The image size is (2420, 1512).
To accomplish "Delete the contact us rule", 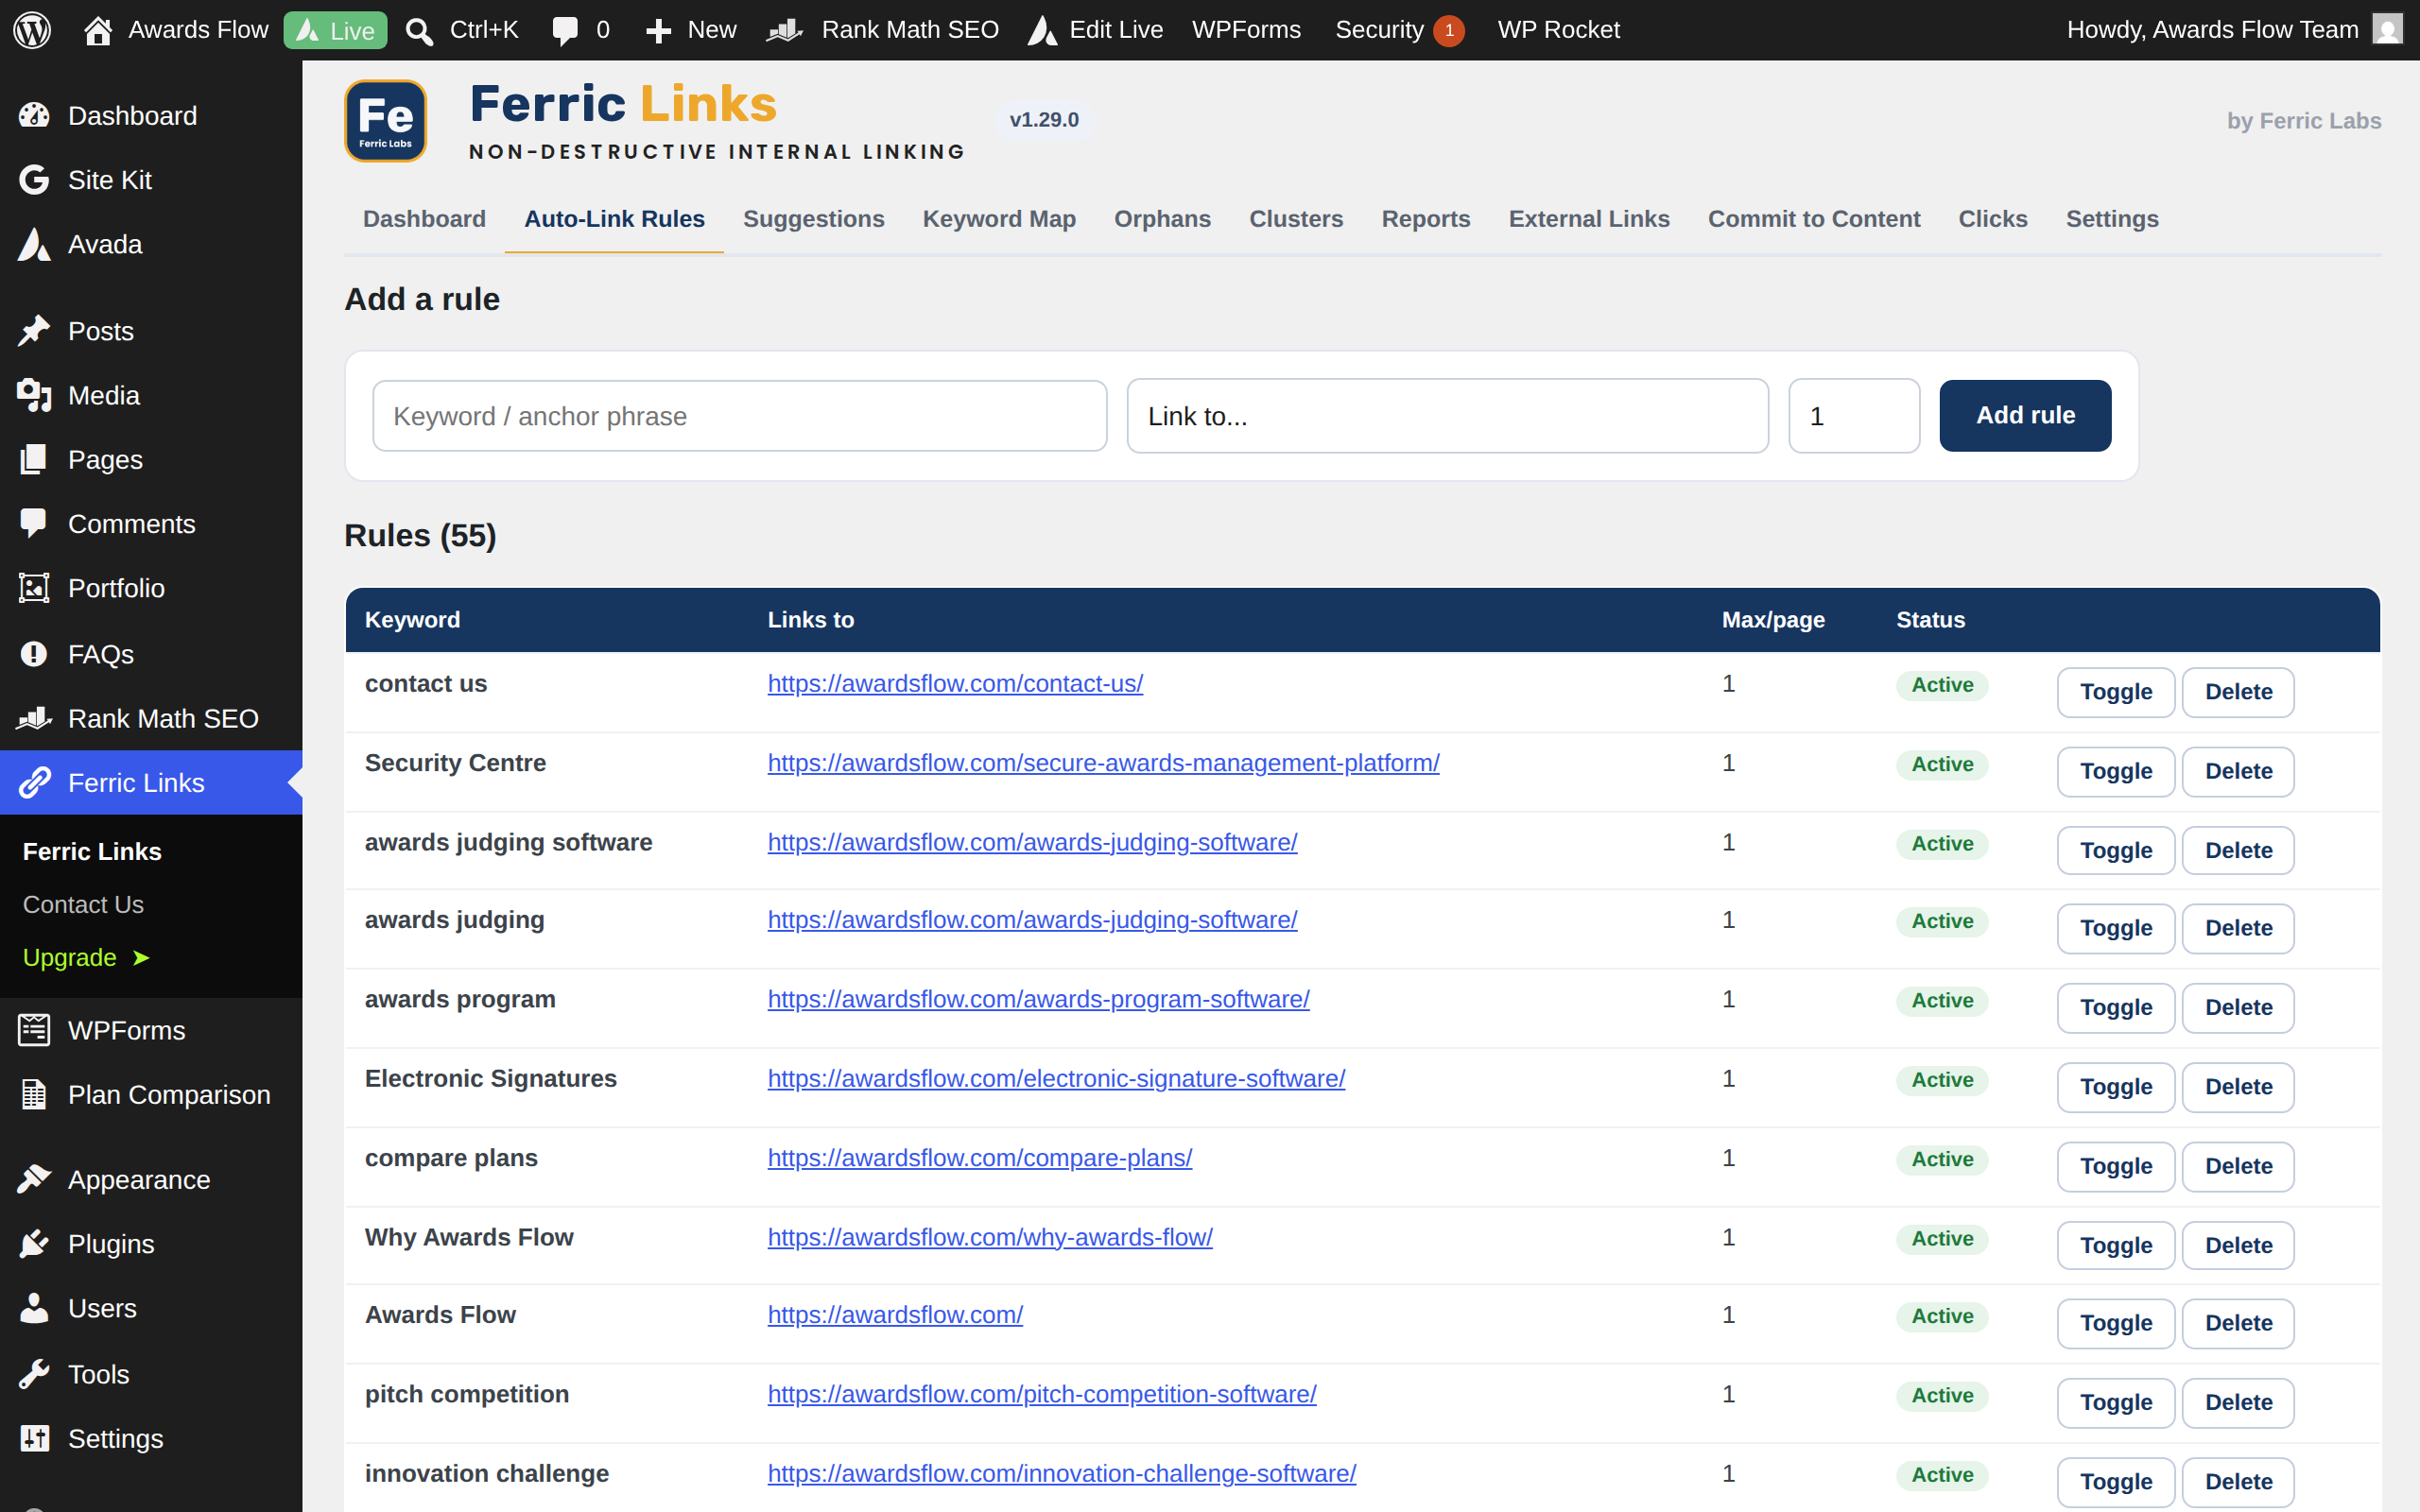I will click(x=2238, y=692).
